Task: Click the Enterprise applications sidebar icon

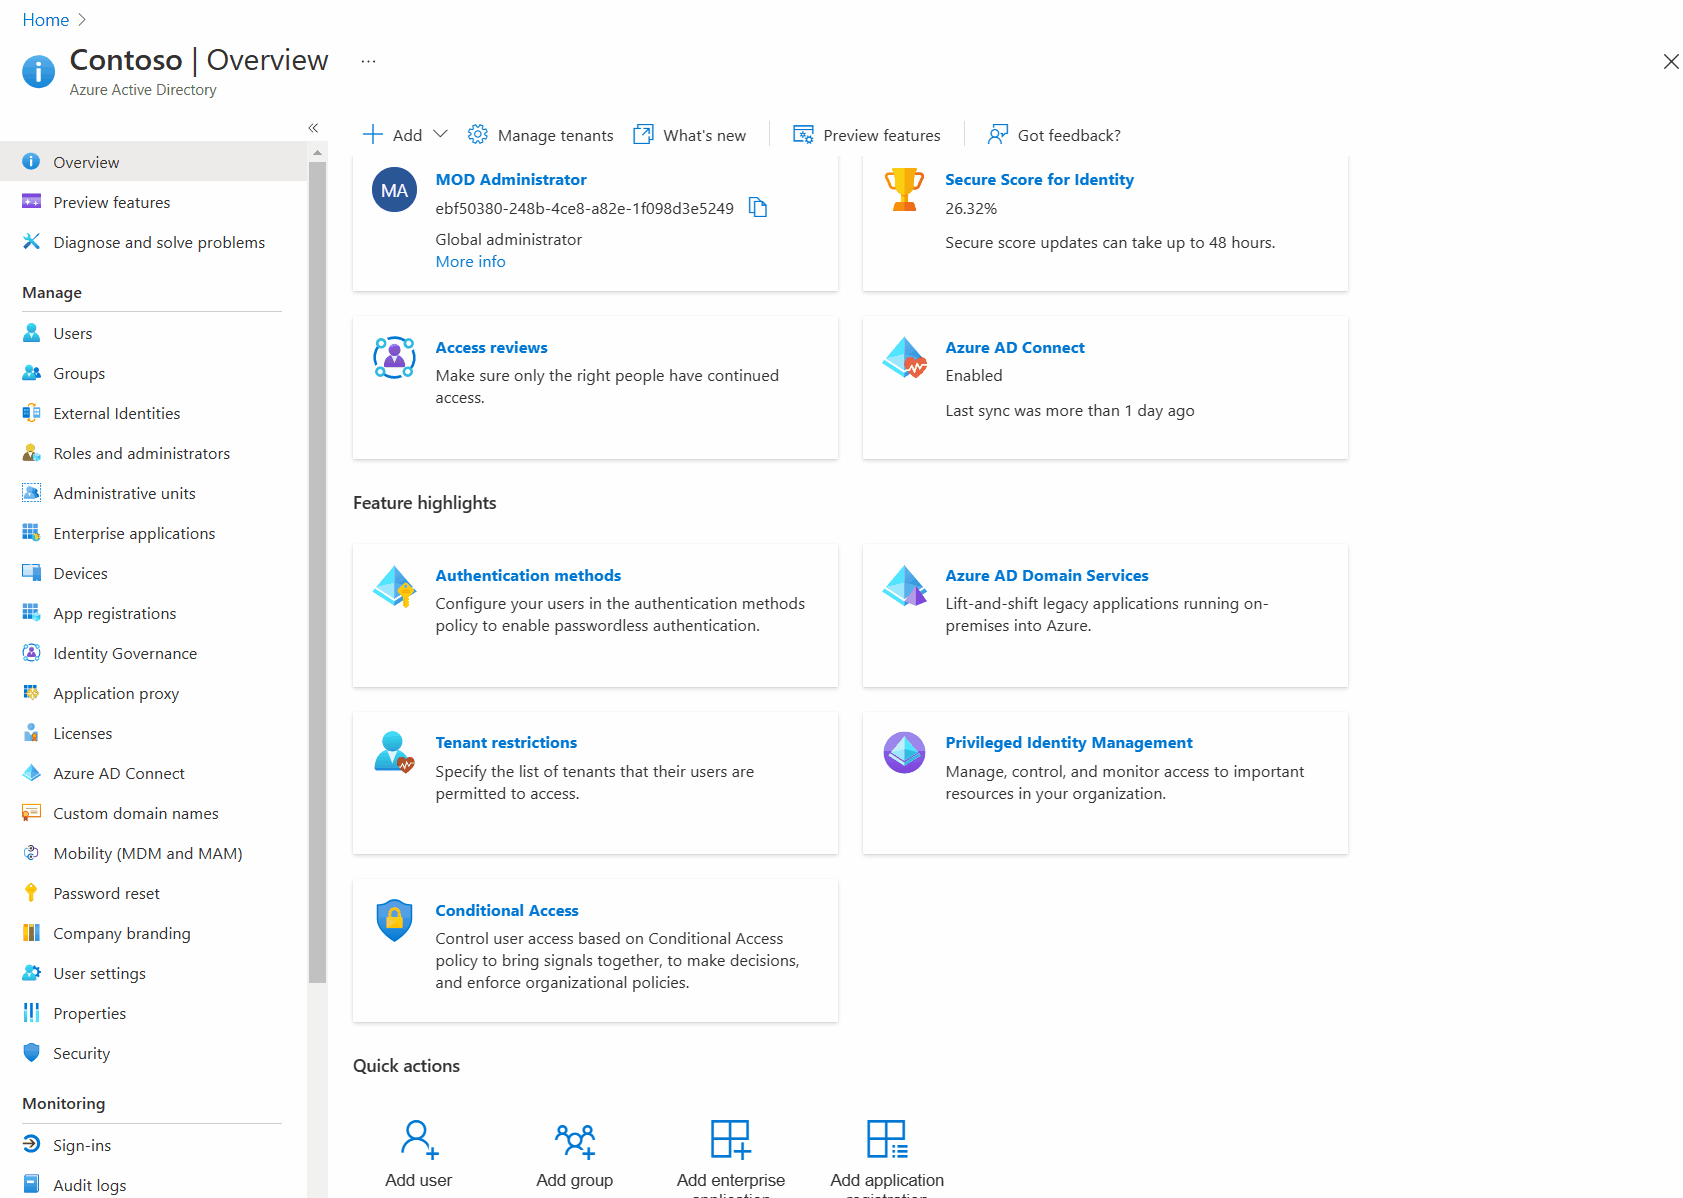Action: [32, 533]
